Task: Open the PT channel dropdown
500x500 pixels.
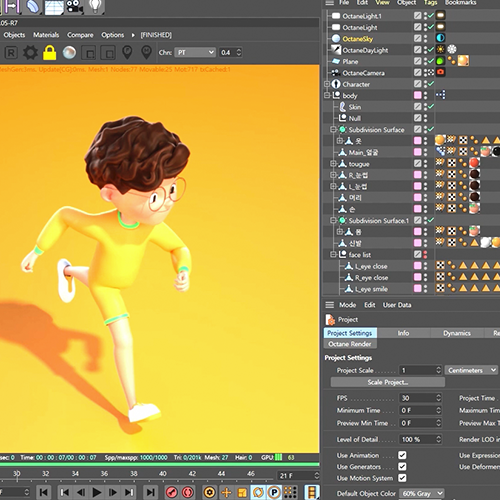Action: [x=195, y=52]
